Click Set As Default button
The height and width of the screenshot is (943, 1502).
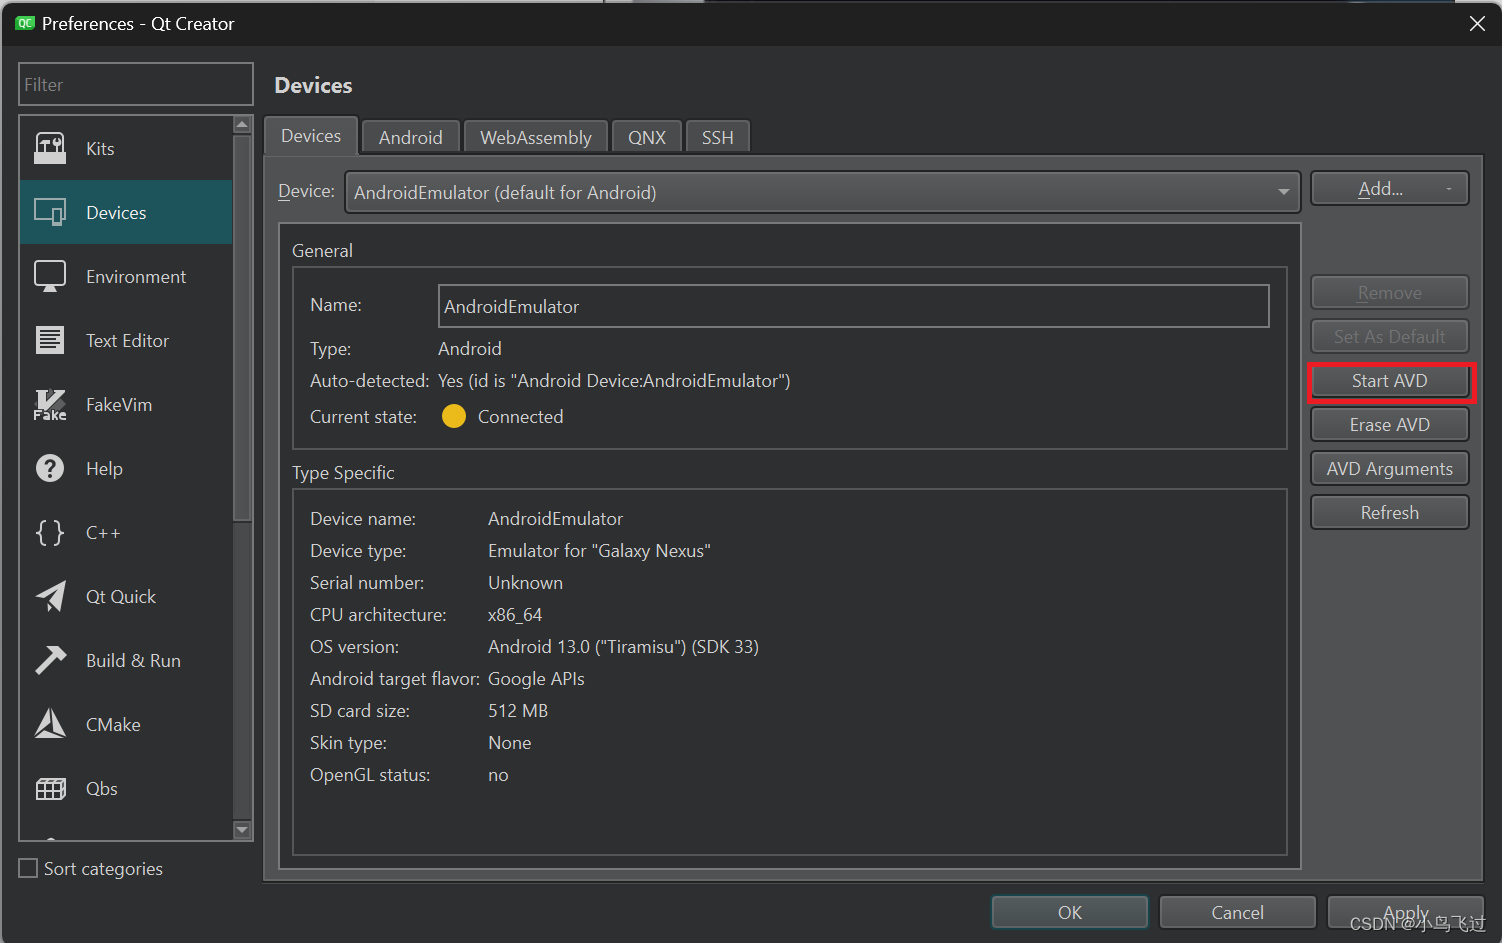1390,336
